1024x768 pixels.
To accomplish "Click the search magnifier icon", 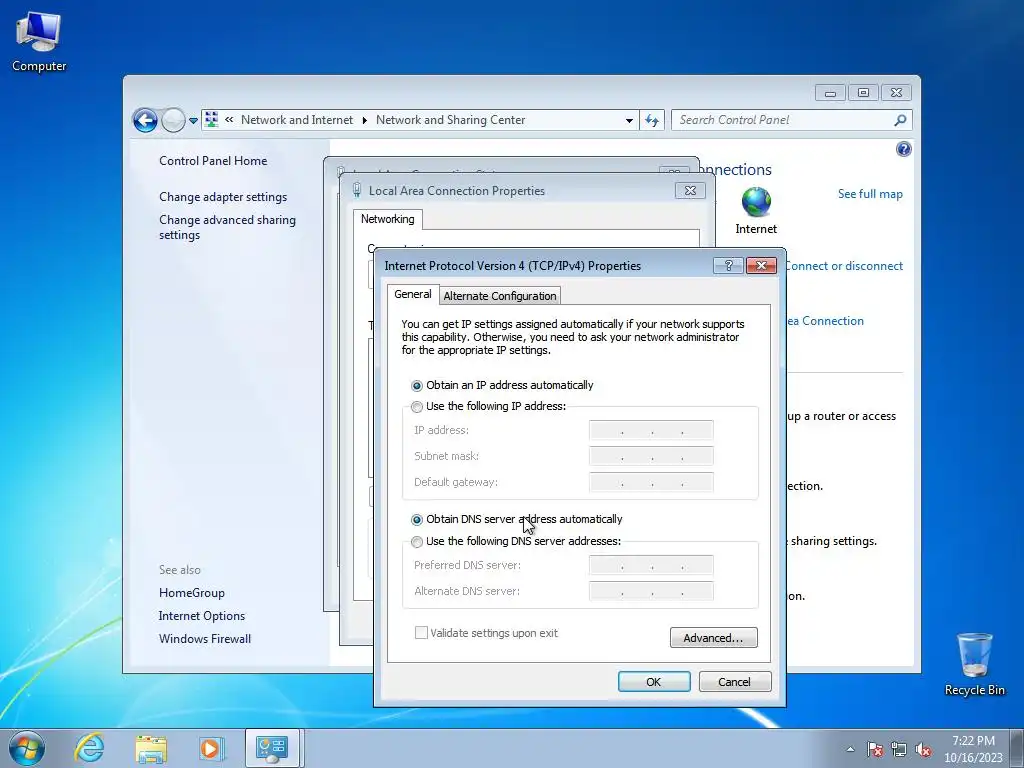I will coord(901,120).
